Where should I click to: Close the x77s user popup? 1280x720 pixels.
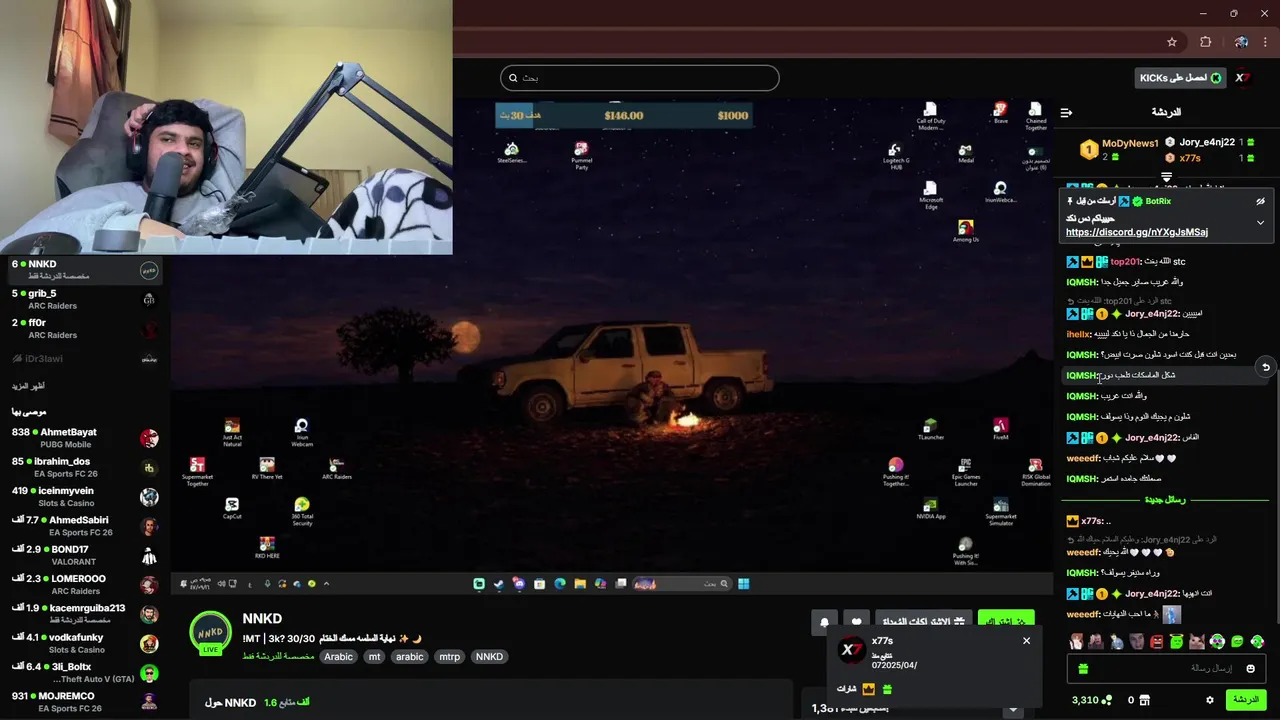[1026, 641]
